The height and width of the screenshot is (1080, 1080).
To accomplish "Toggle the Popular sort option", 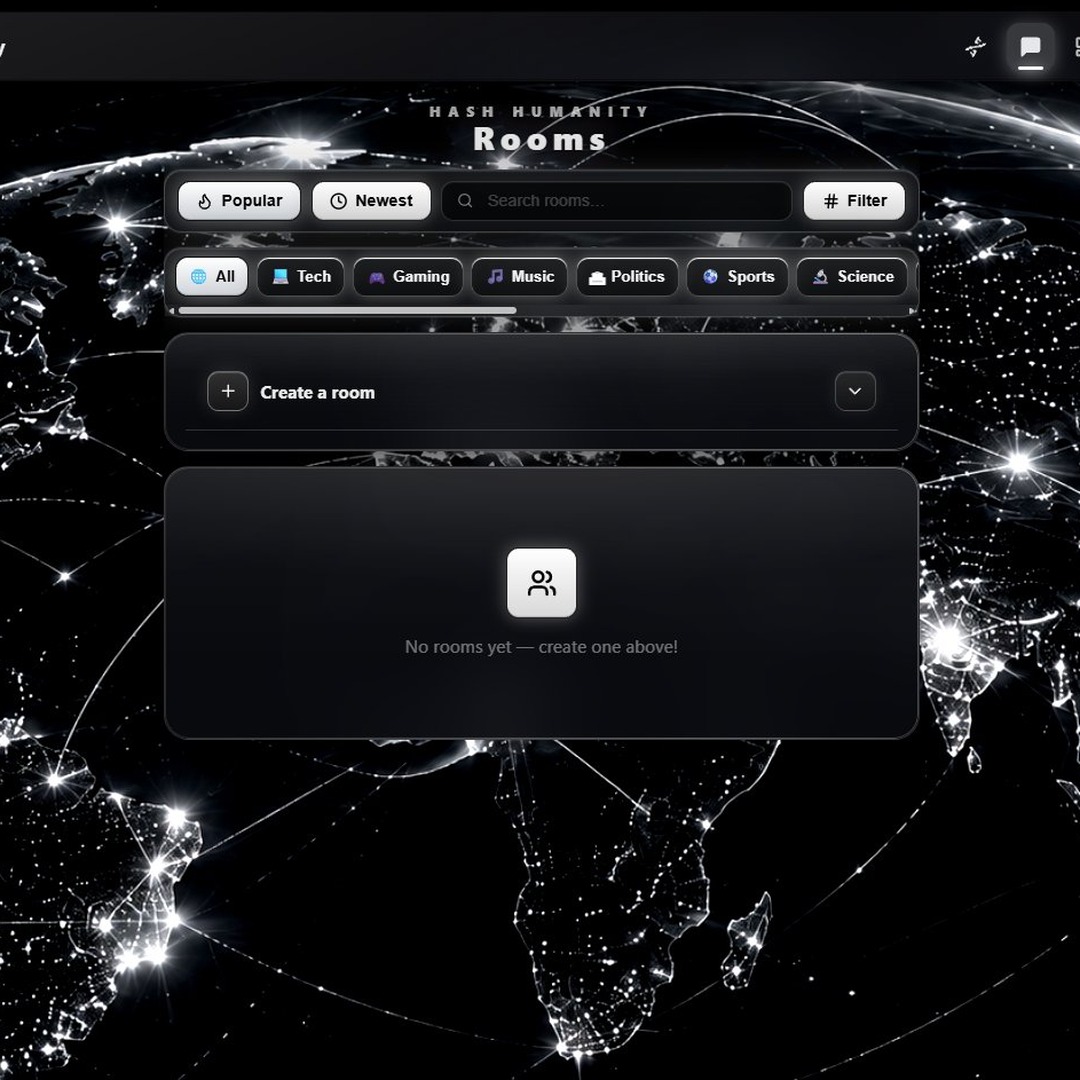I will [x=239, y=200].
